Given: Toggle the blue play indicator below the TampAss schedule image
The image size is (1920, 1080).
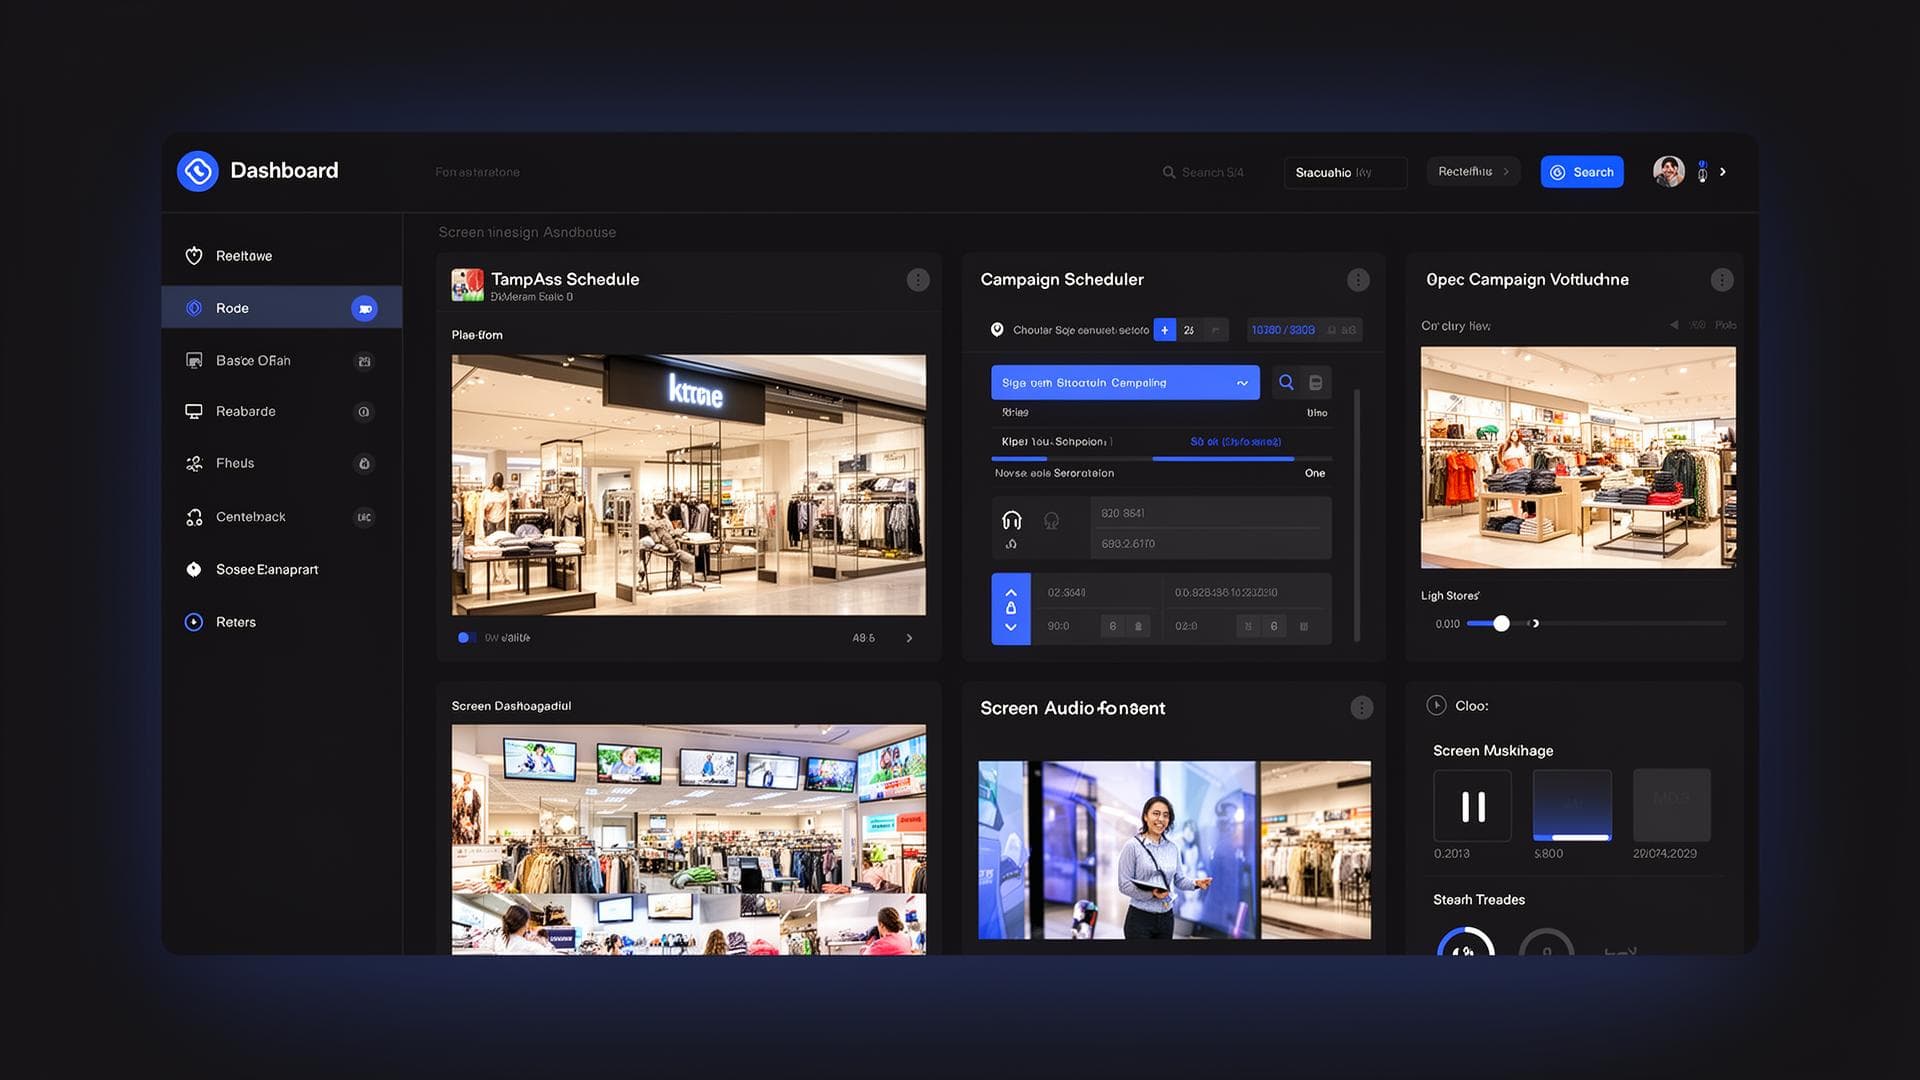Looking at the screenshot, I should coord(464,637).
